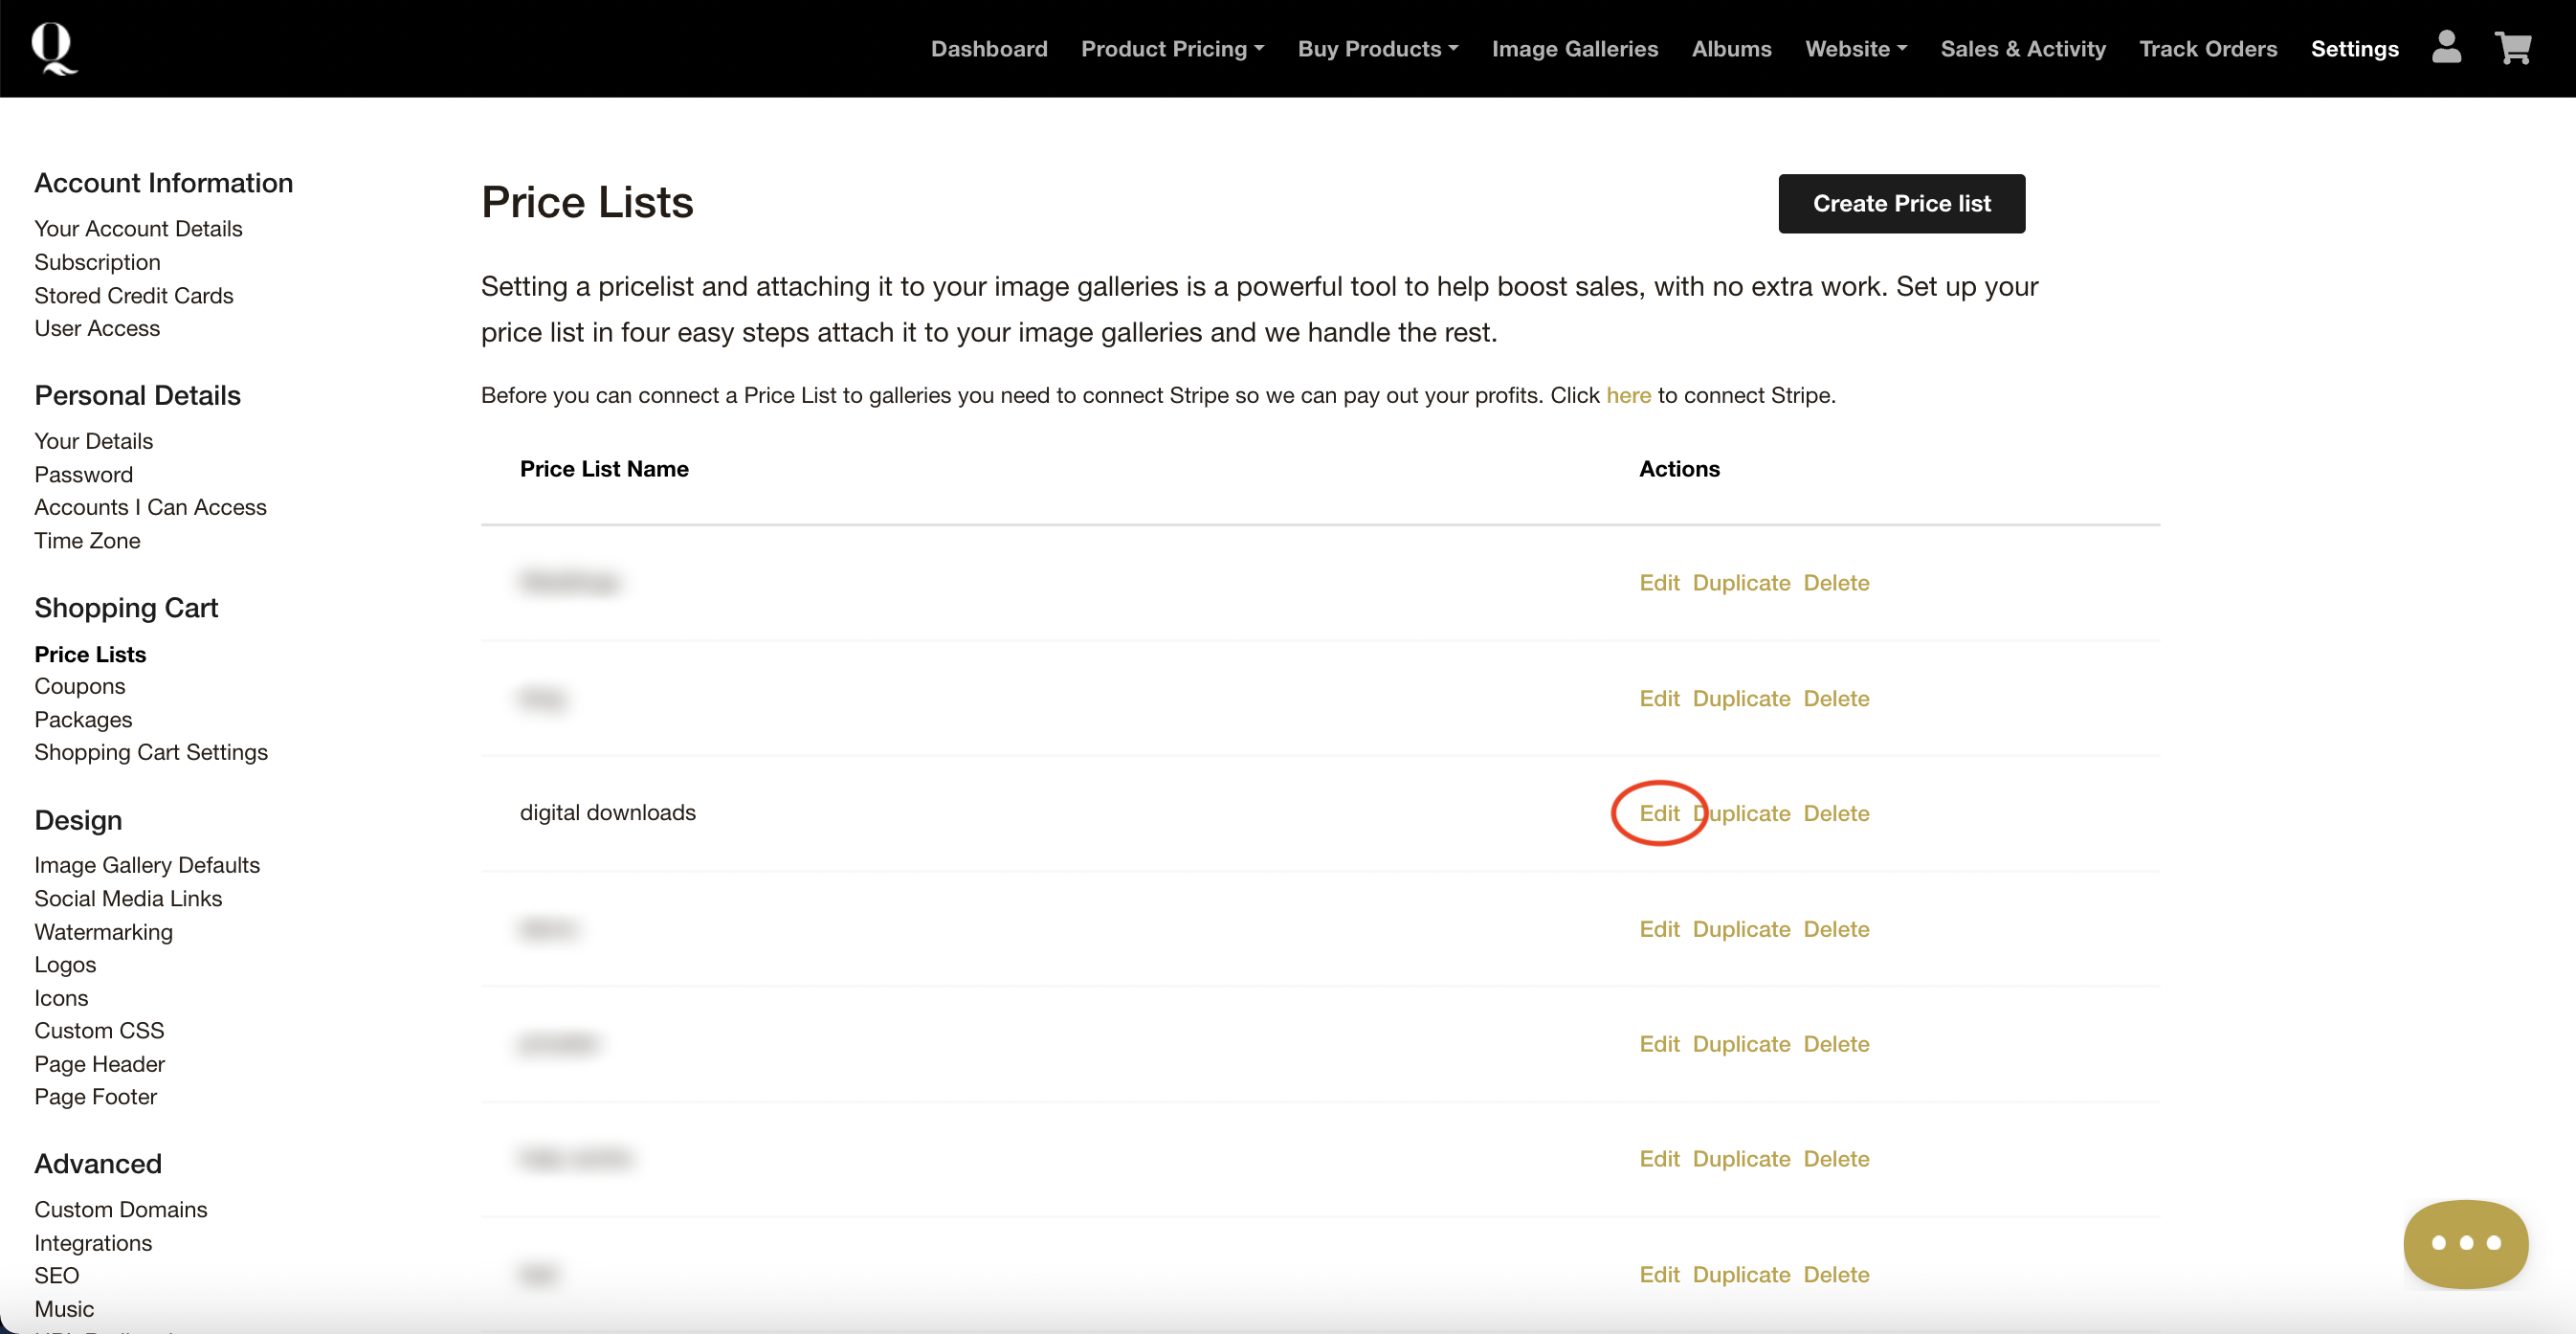
Task: Click the Create Price list button
Action: point(1901,204)
